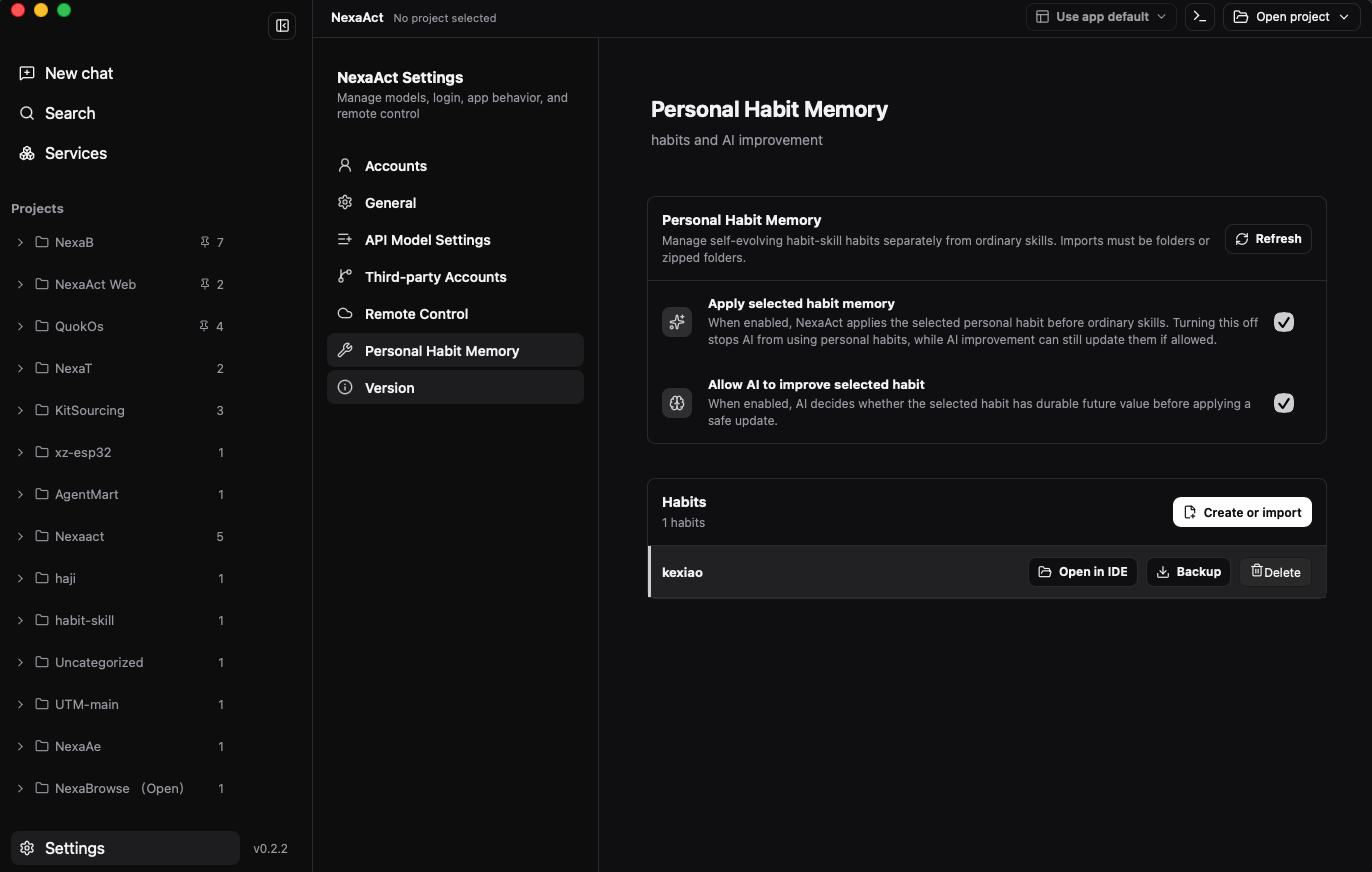Expand the NexaAct Web project chevron
1372x872 pixels.
20,284
